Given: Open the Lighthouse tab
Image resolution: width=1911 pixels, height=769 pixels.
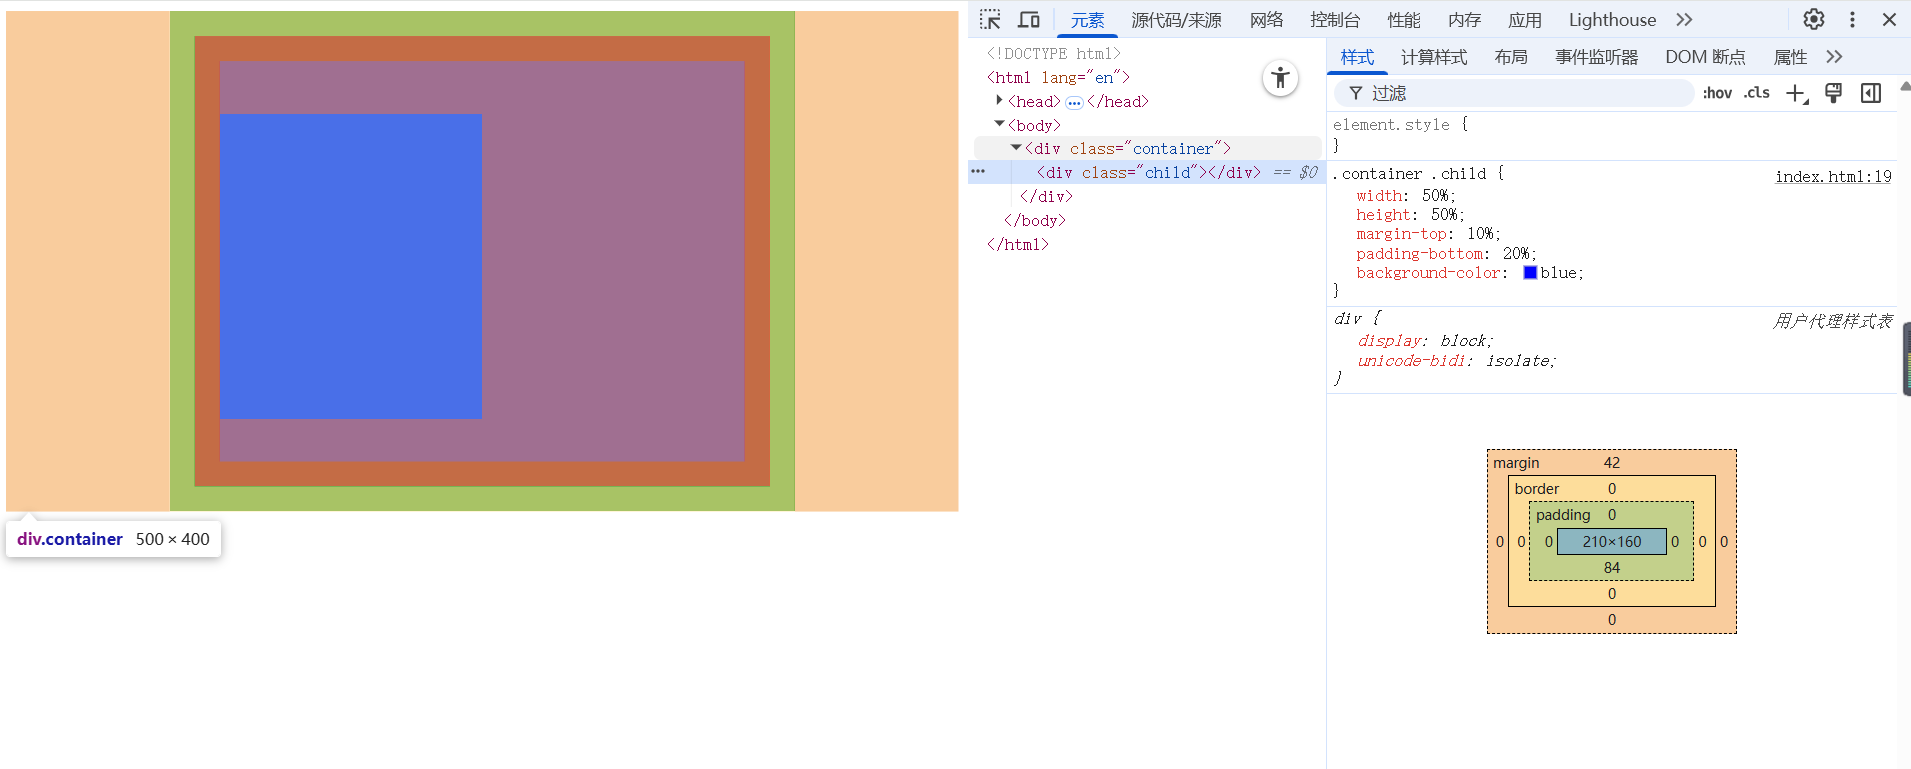Looking at the screenshot, I should 1612,20.
